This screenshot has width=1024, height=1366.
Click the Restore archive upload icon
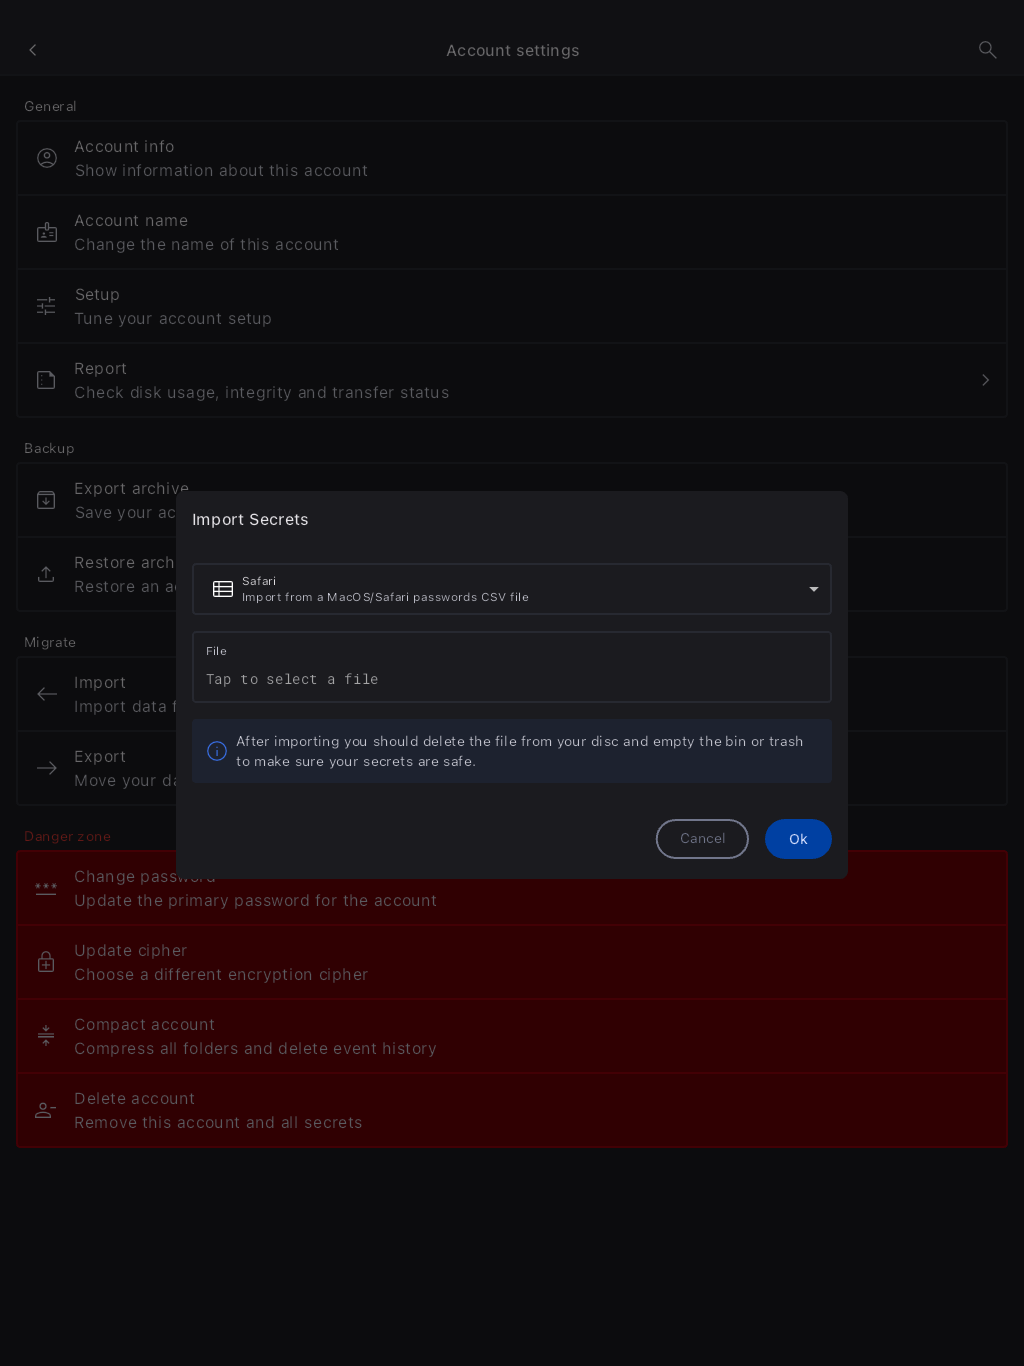coord(47,574)
